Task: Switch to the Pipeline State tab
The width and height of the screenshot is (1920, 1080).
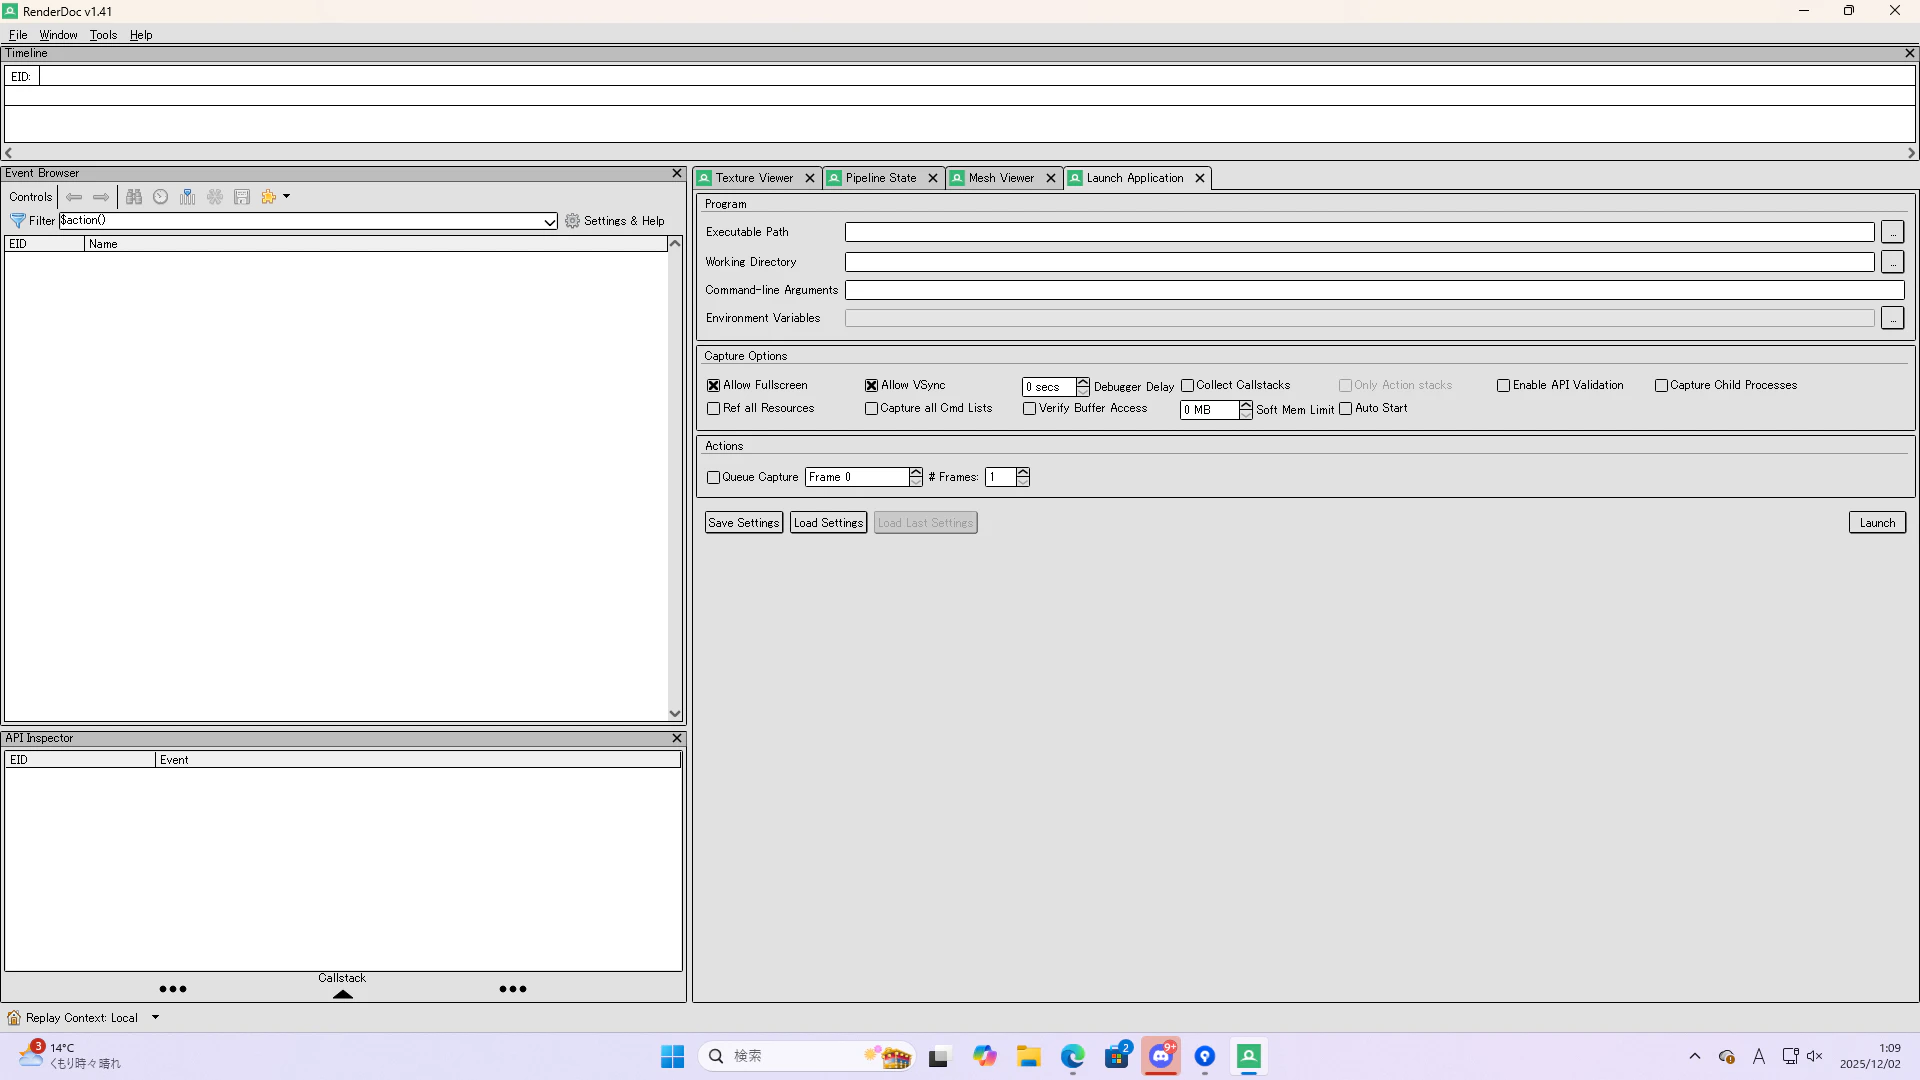Action: tap(880, 178)
